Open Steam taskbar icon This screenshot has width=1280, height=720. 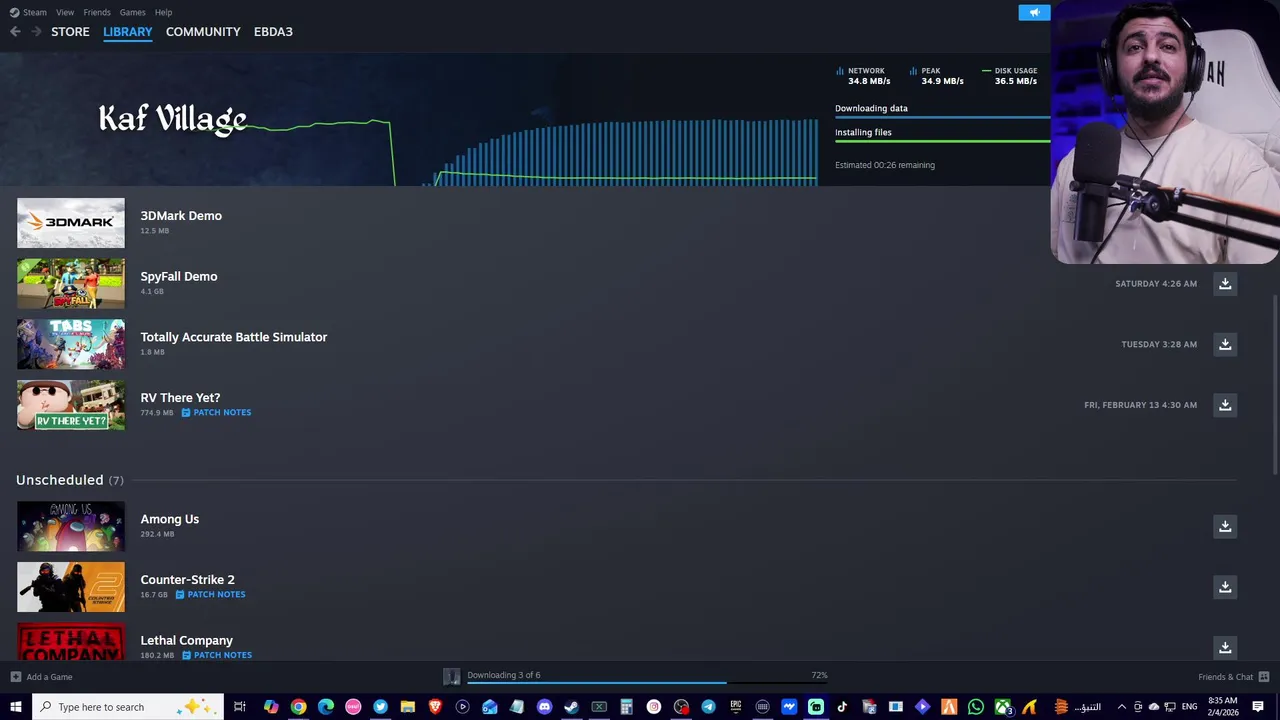tap(571, 707)
